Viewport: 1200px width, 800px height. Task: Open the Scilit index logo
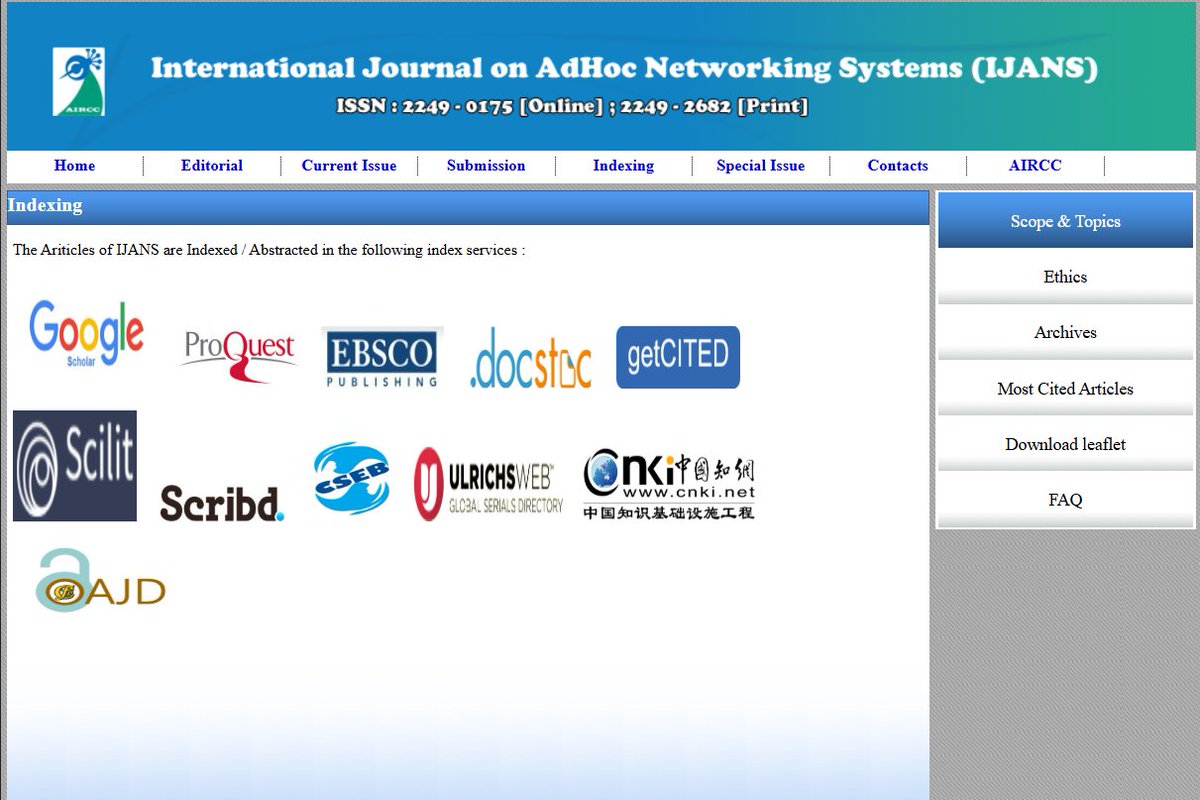point(75,466)
